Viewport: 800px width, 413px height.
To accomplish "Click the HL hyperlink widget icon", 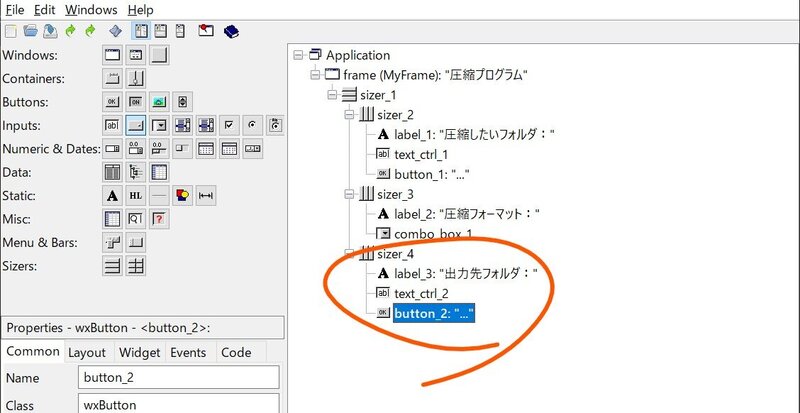I will pyautogui.click(x=135, y=195).
